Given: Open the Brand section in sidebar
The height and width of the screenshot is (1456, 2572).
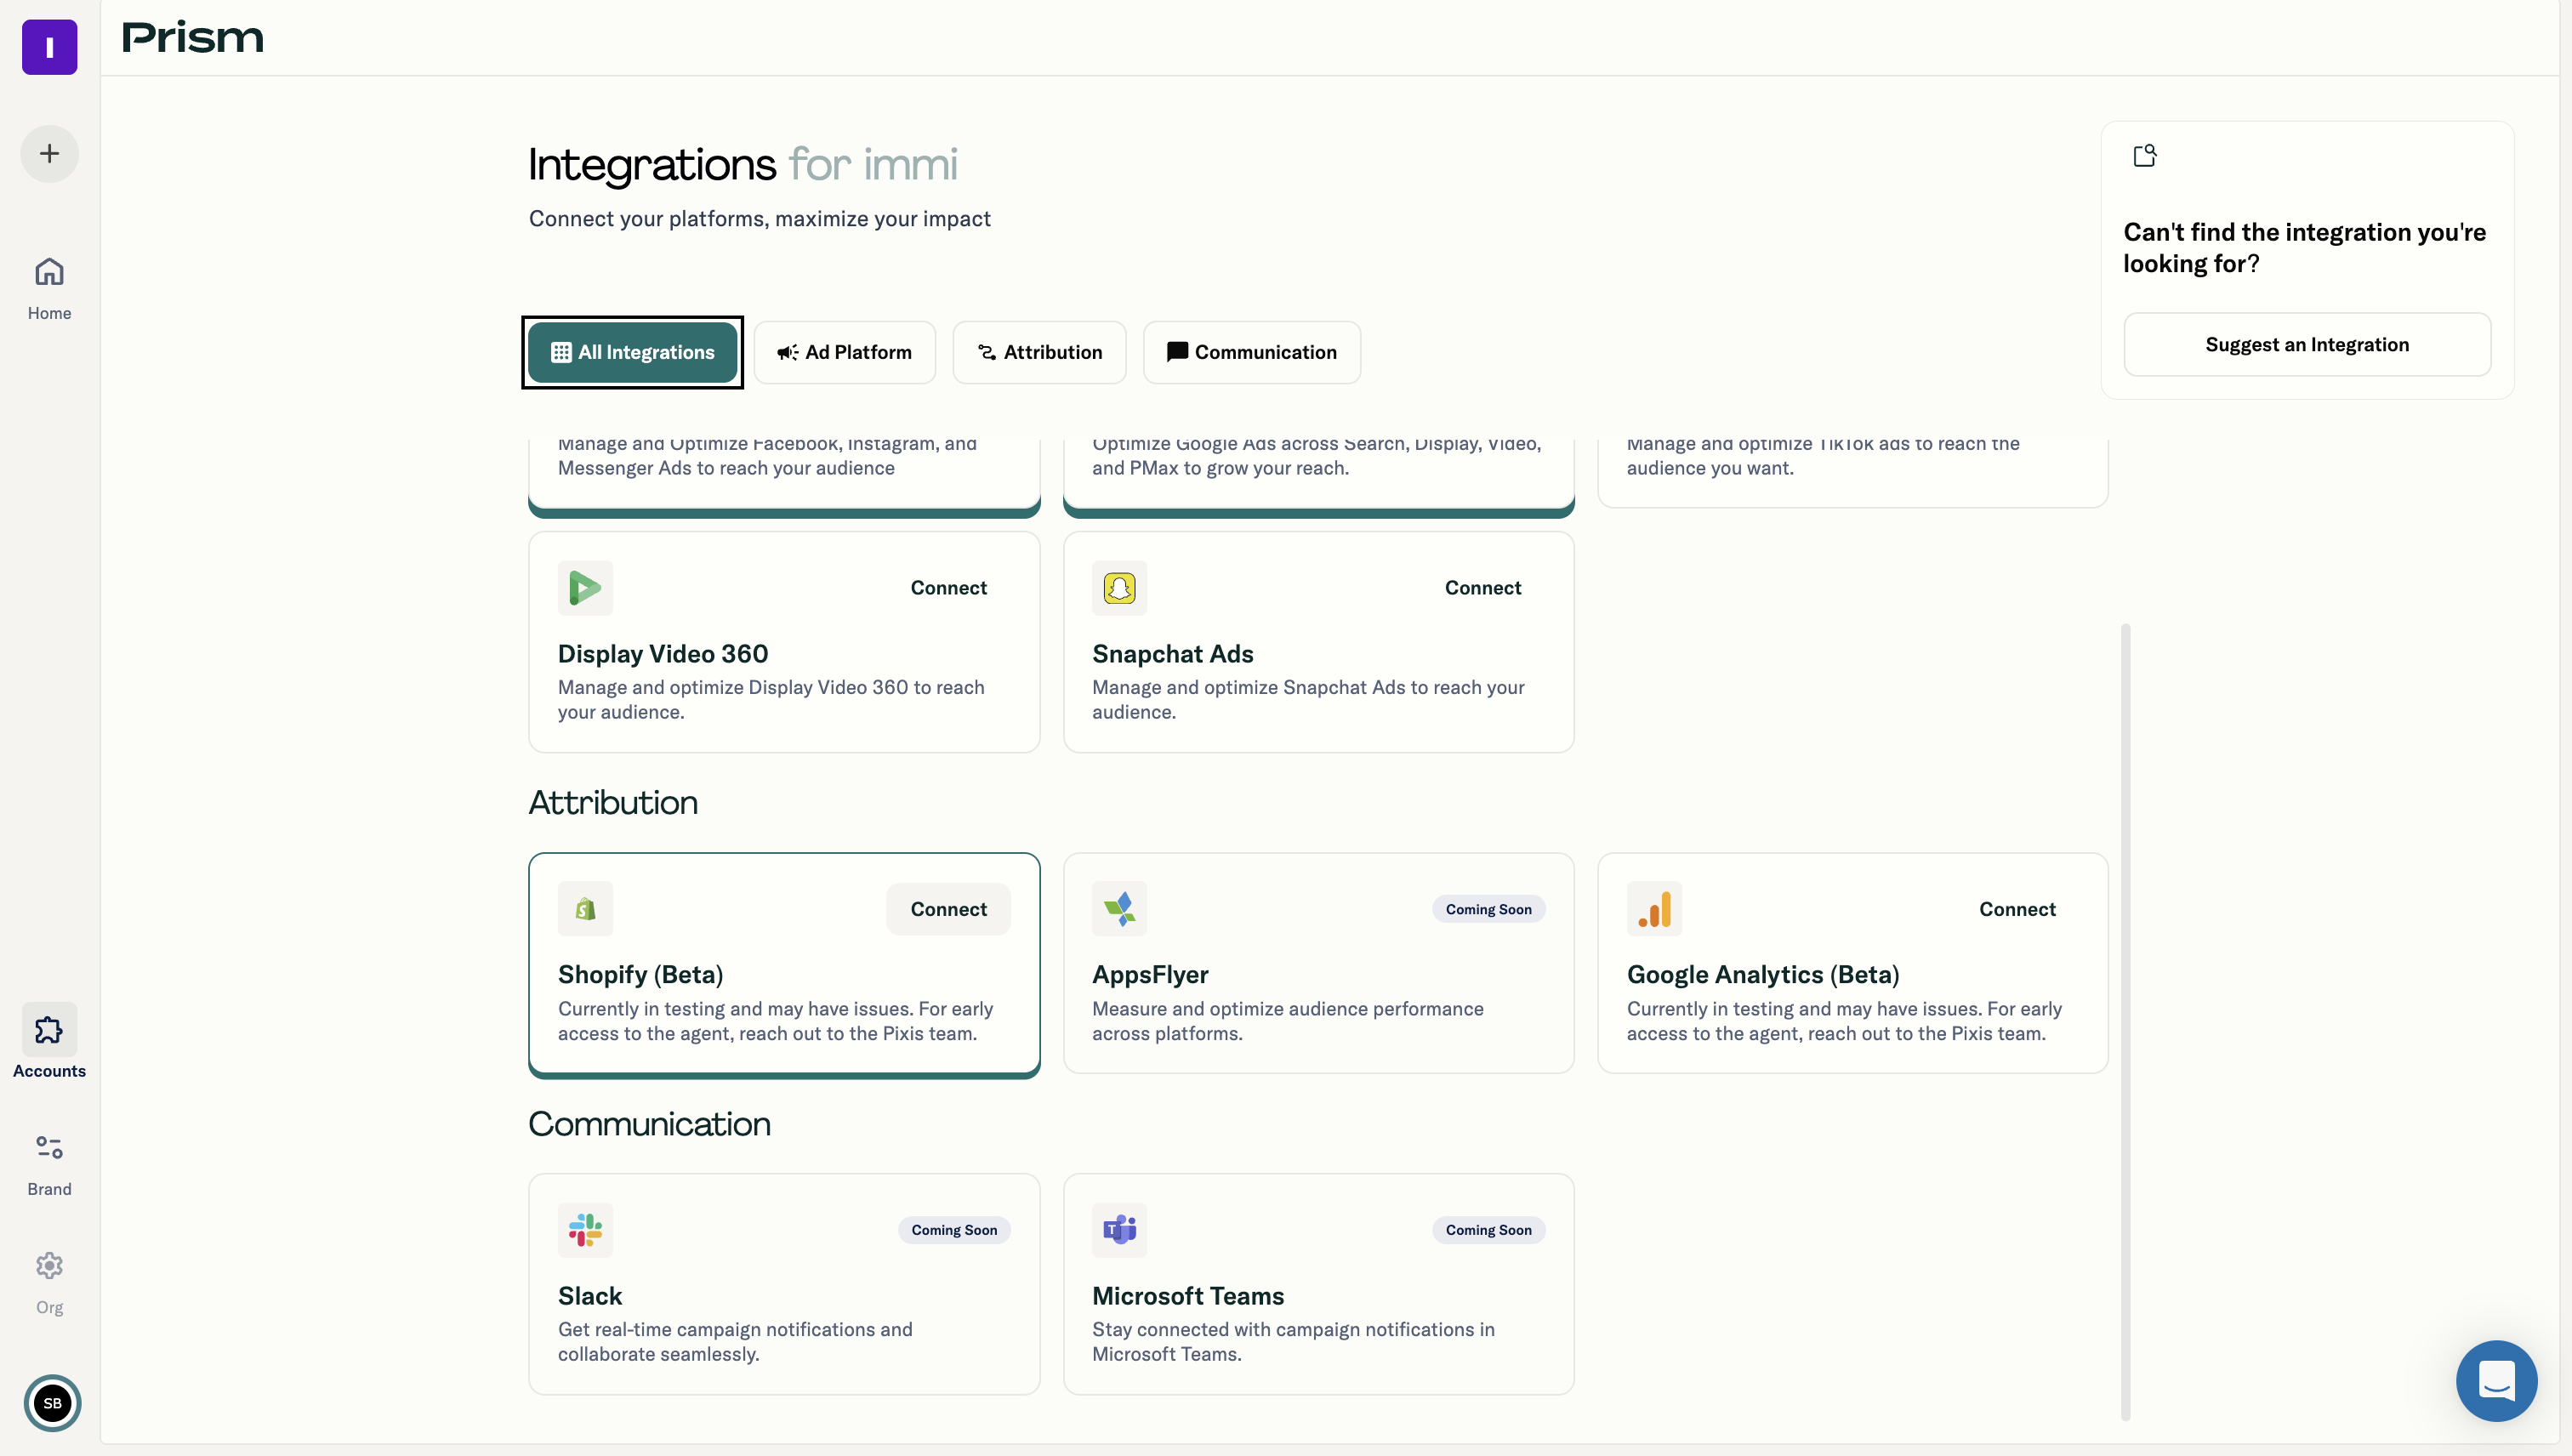Looking at the screenshot, I should pos(49,1162).
